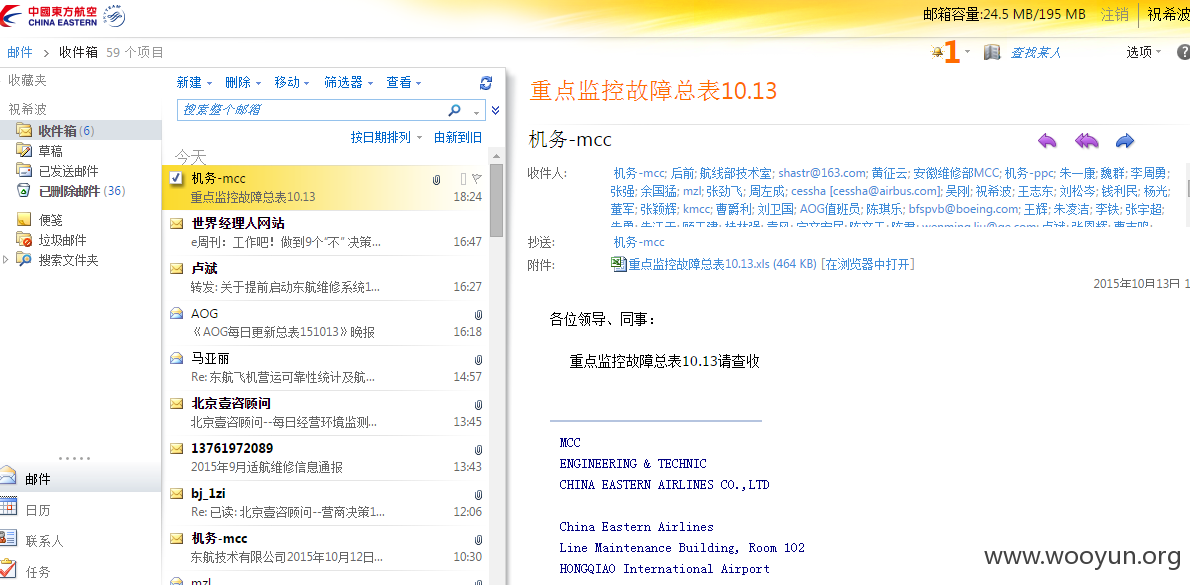Uncheck the selected 机务-mcc message checkbox
This screenshot has width=1190, height=585.
coord(175,178)
